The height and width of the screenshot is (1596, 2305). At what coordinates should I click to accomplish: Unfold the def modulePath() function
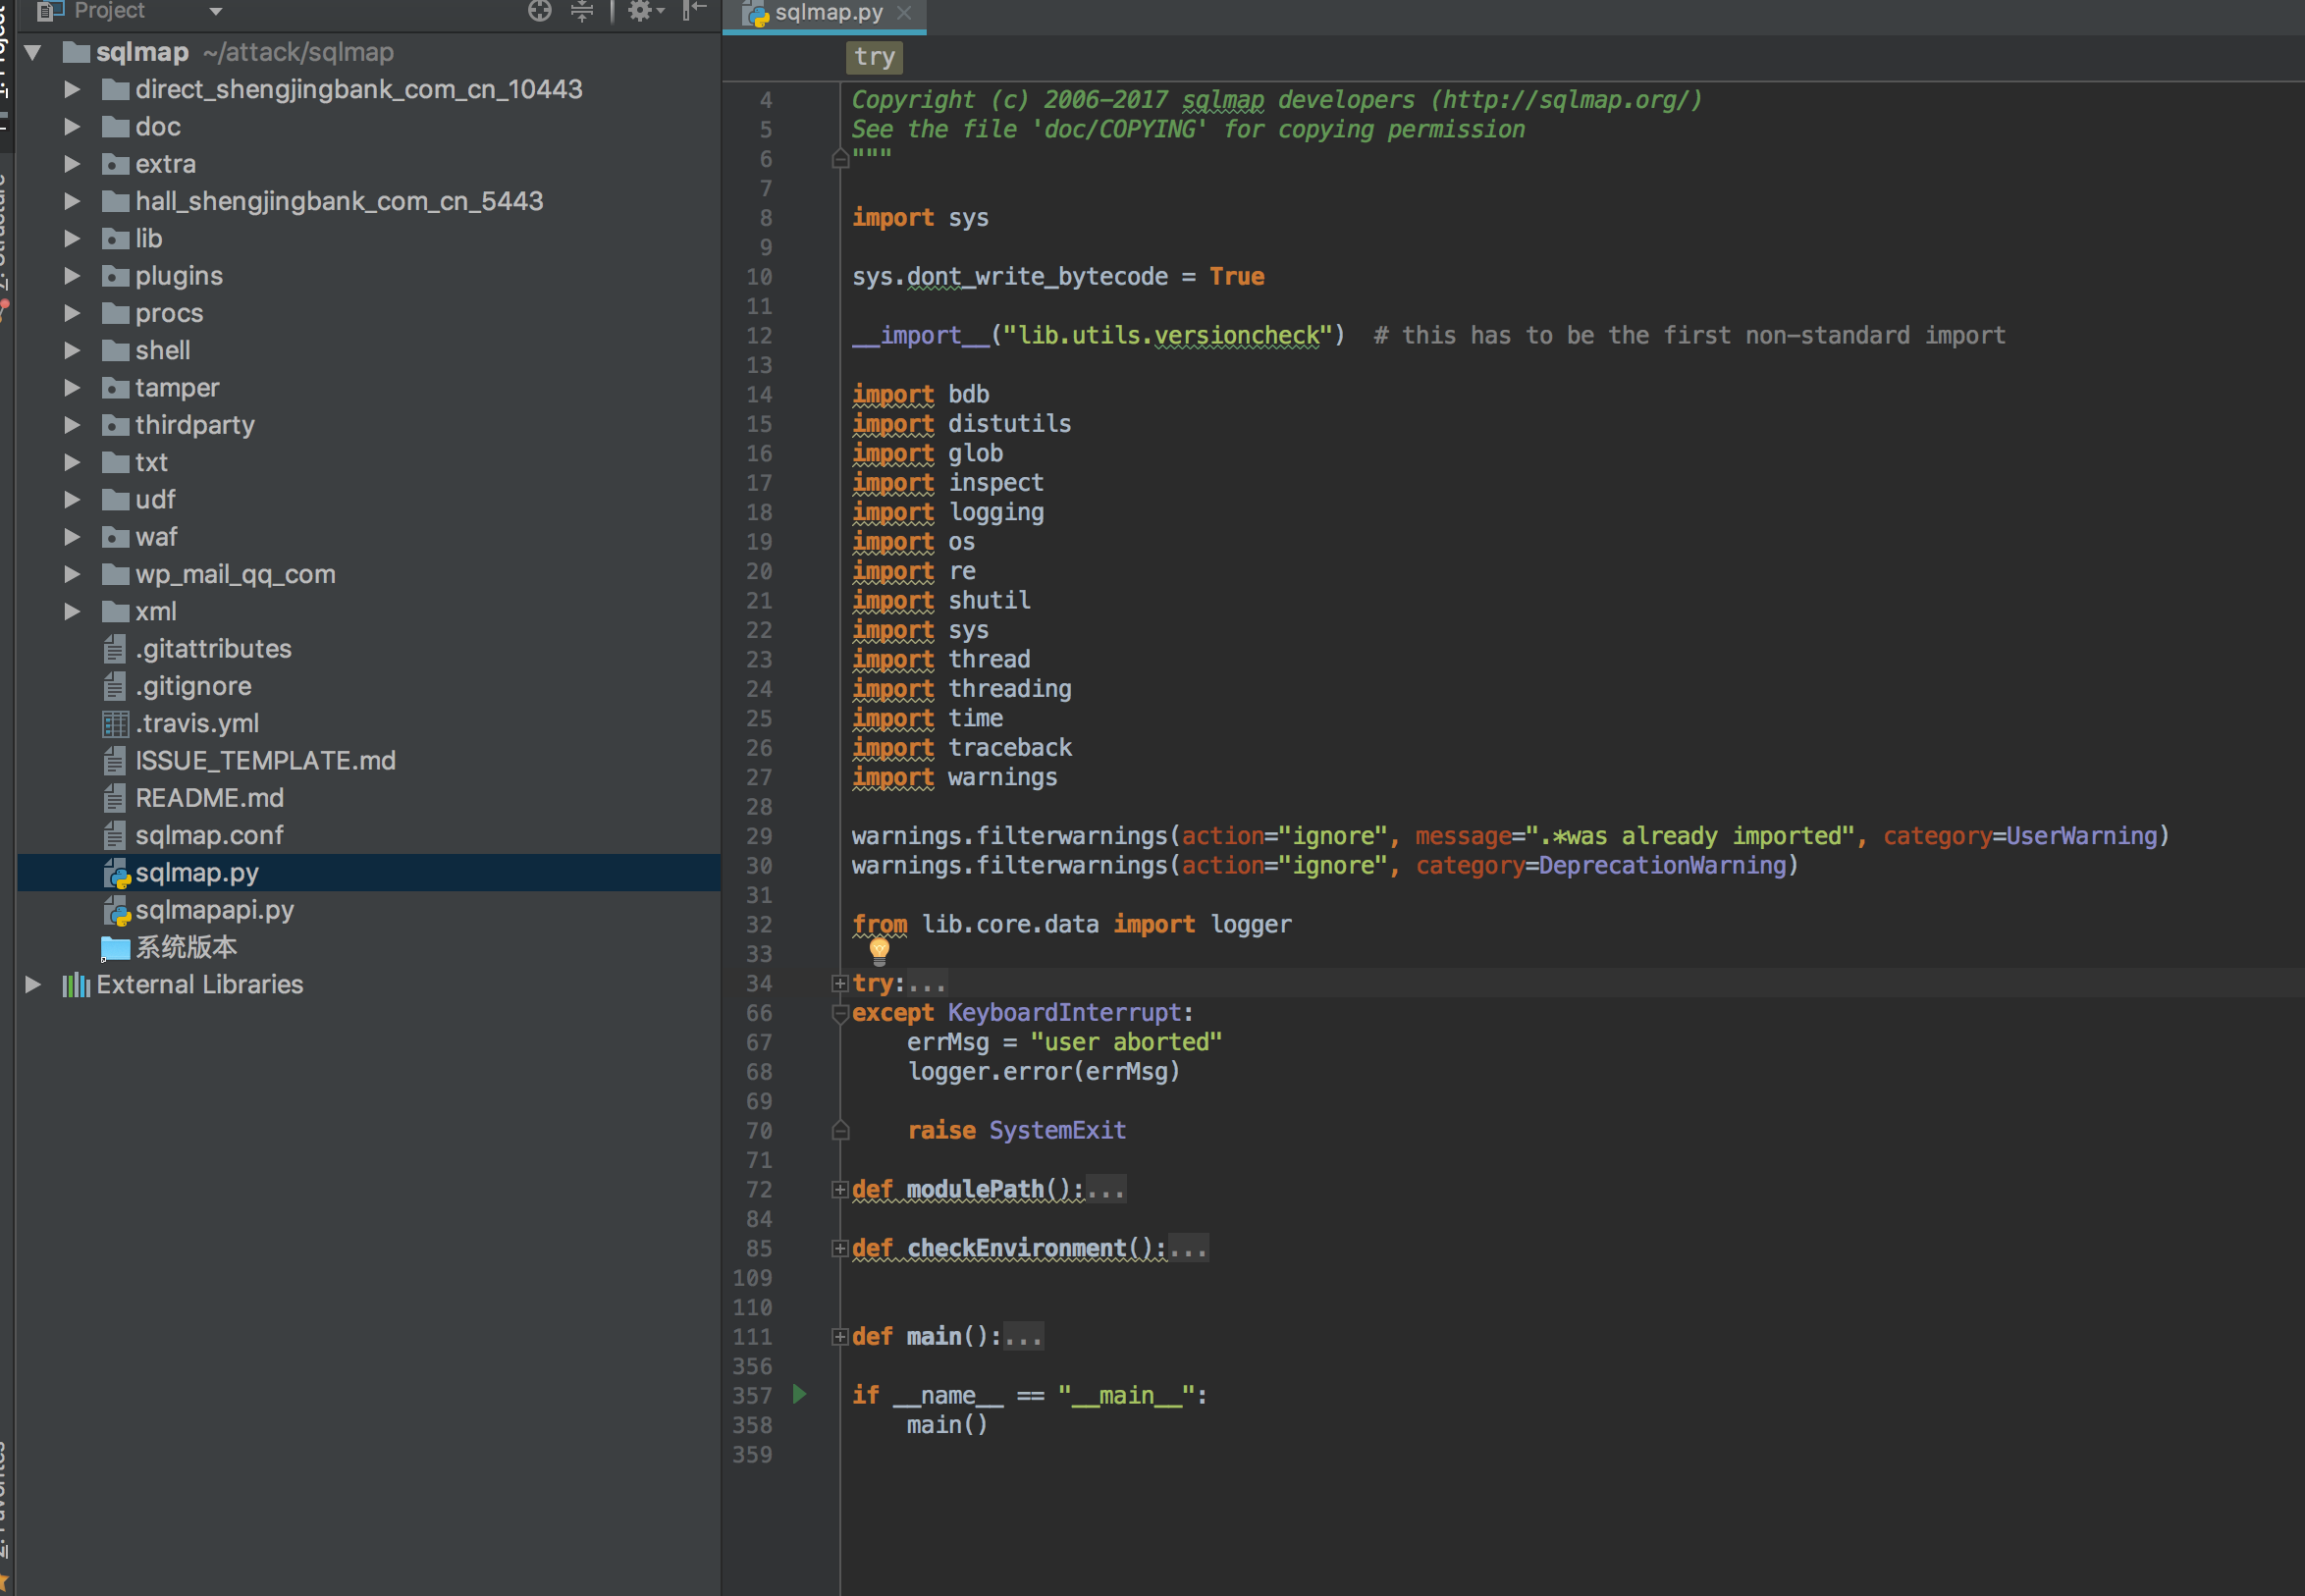[x=840, y=1190]
